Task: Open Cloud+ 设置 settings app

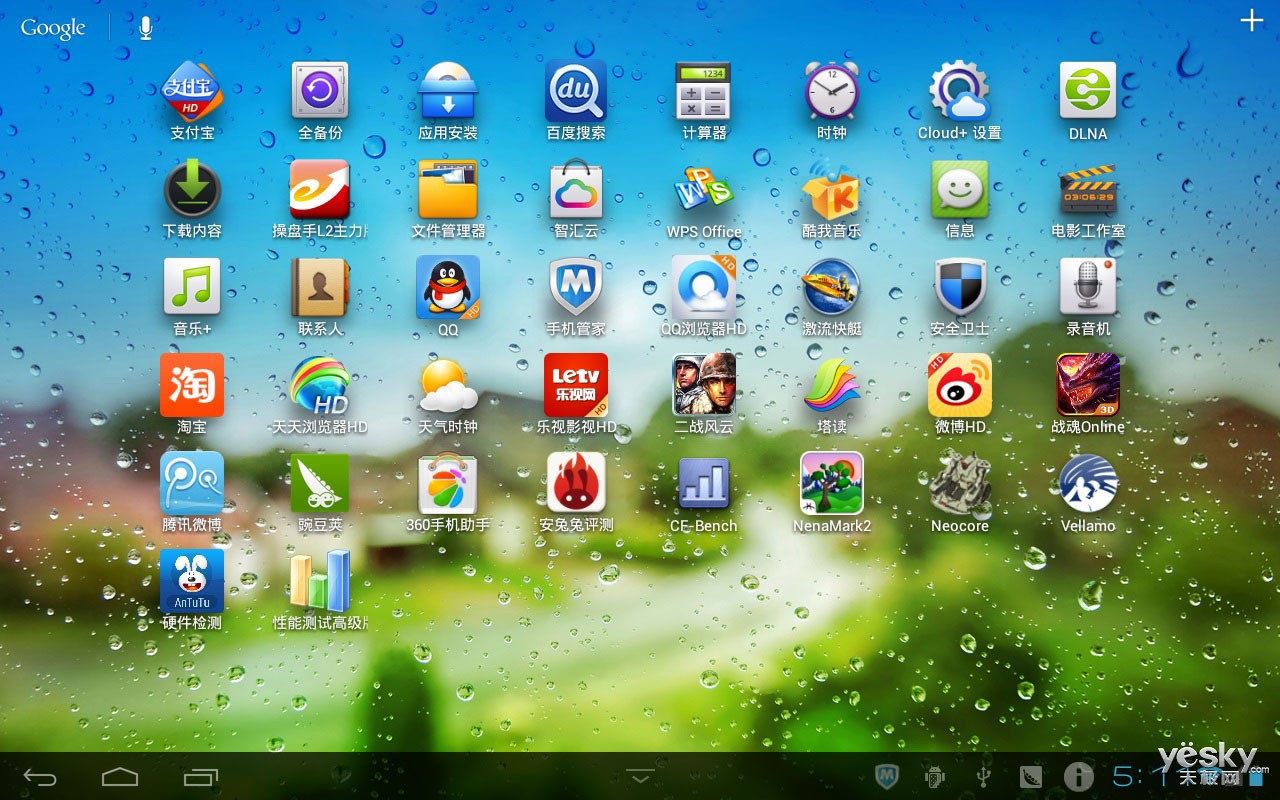Action: coord(960,91)
